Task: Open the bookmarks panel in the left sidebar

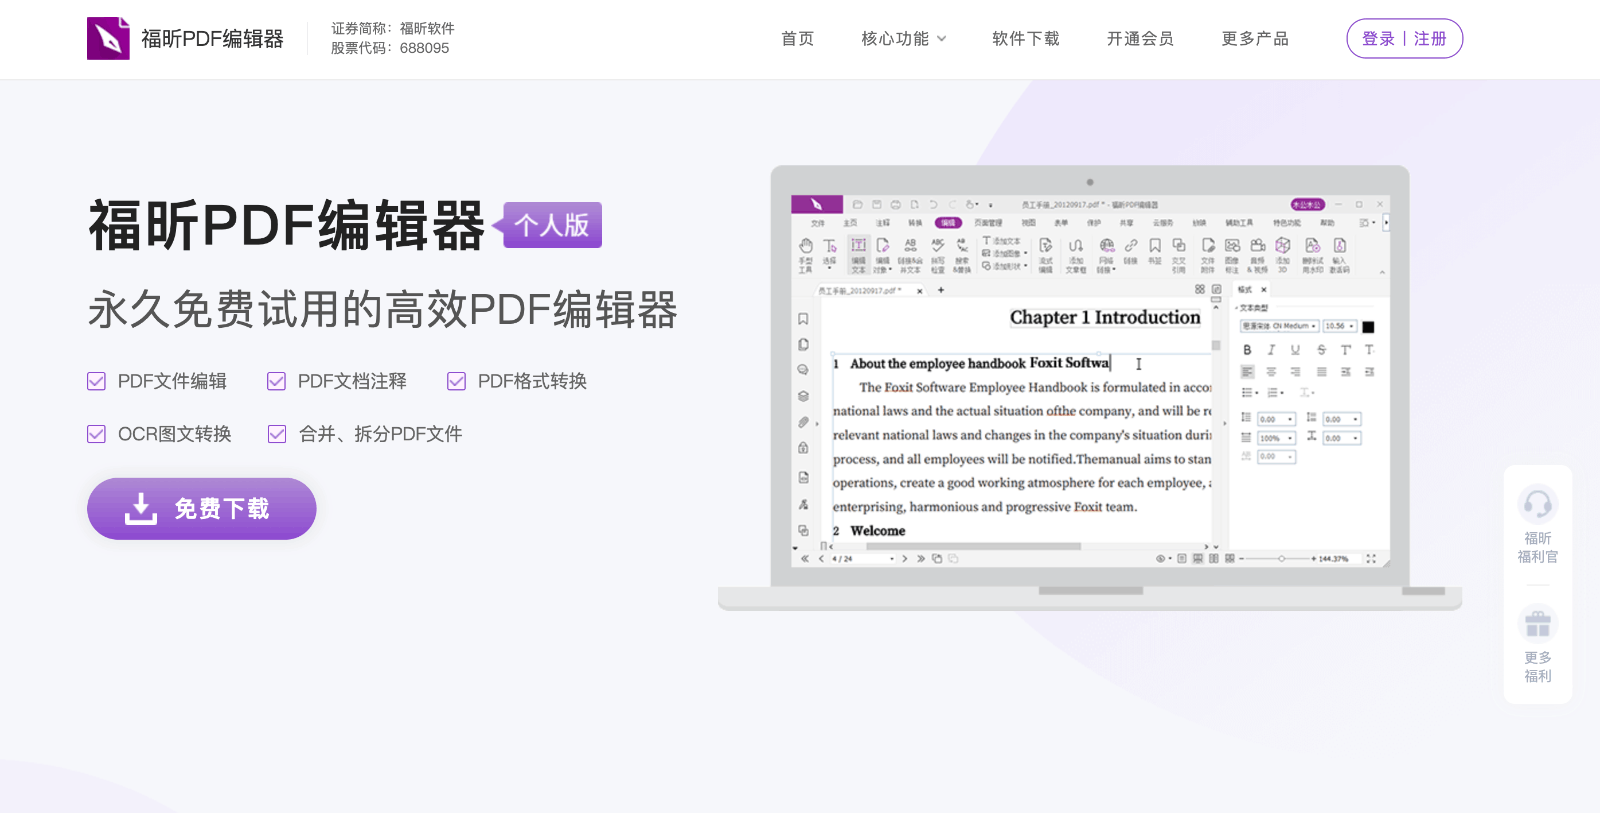Action: pyautogui.click(x=803, y=319)
